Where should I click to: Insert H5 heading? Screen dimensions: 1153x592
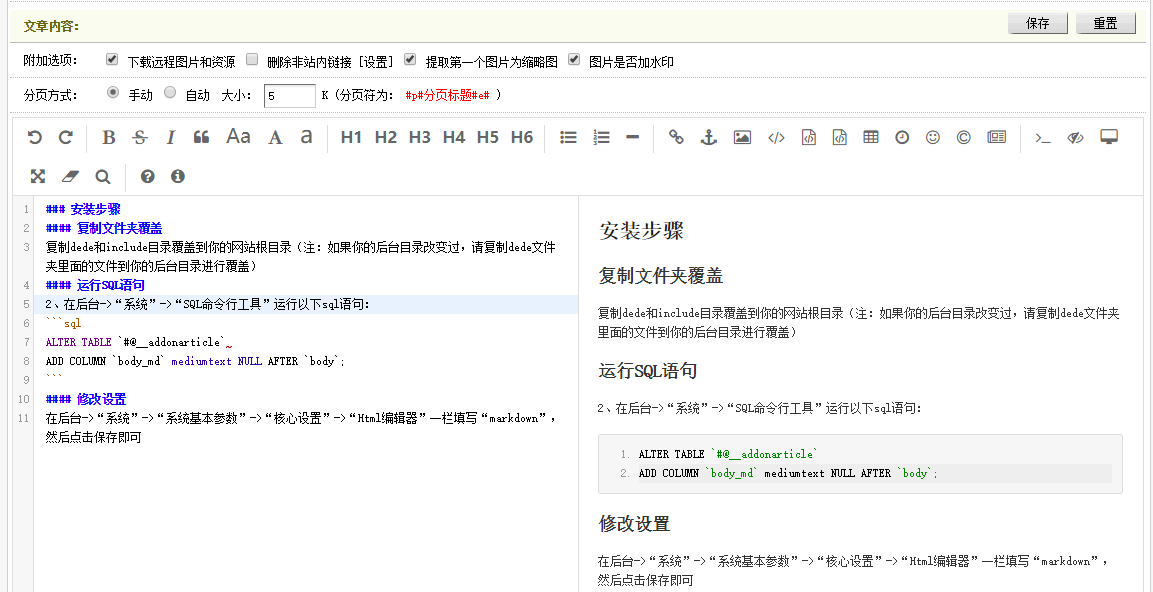click(x=488, y=137)
